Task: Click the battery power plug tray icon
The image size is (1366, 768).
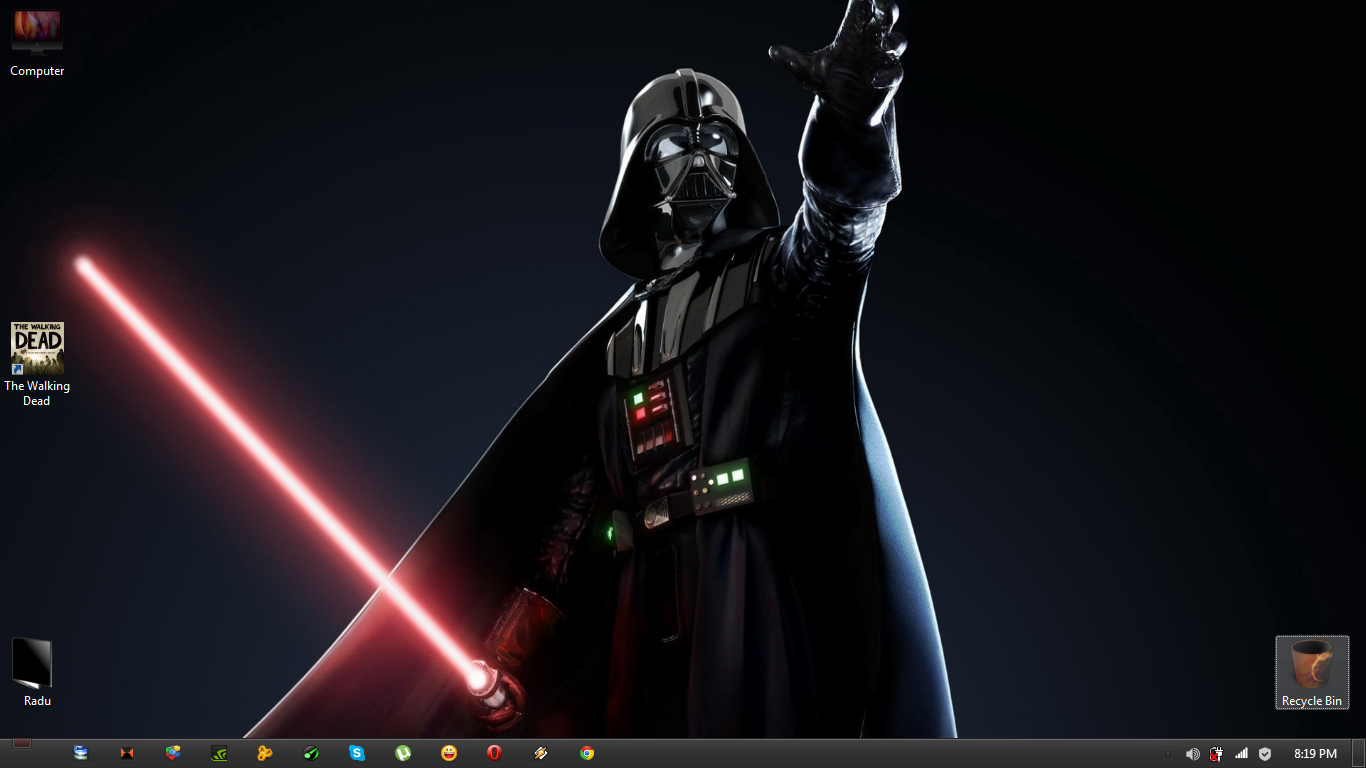Action: click(x=1216, y=754)
